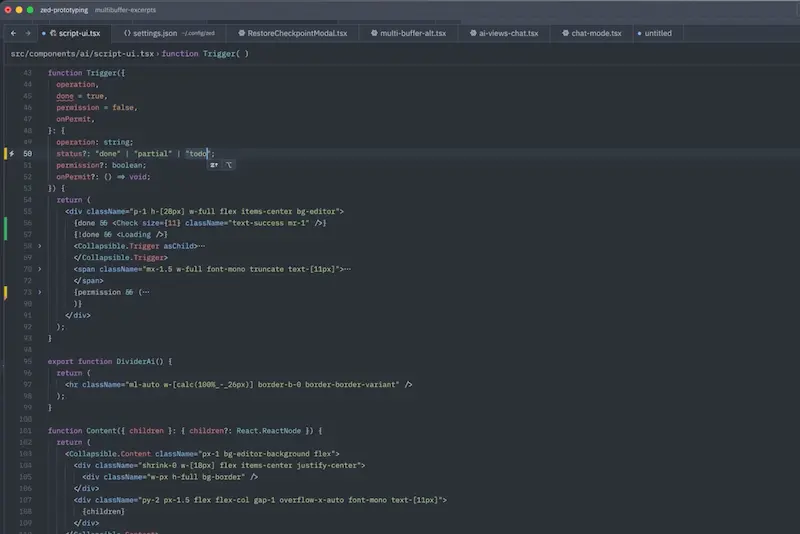
Task: Click "<Collapsible.Content" tag on line 103
Action: pyautogui.click(x=108, y=454)
